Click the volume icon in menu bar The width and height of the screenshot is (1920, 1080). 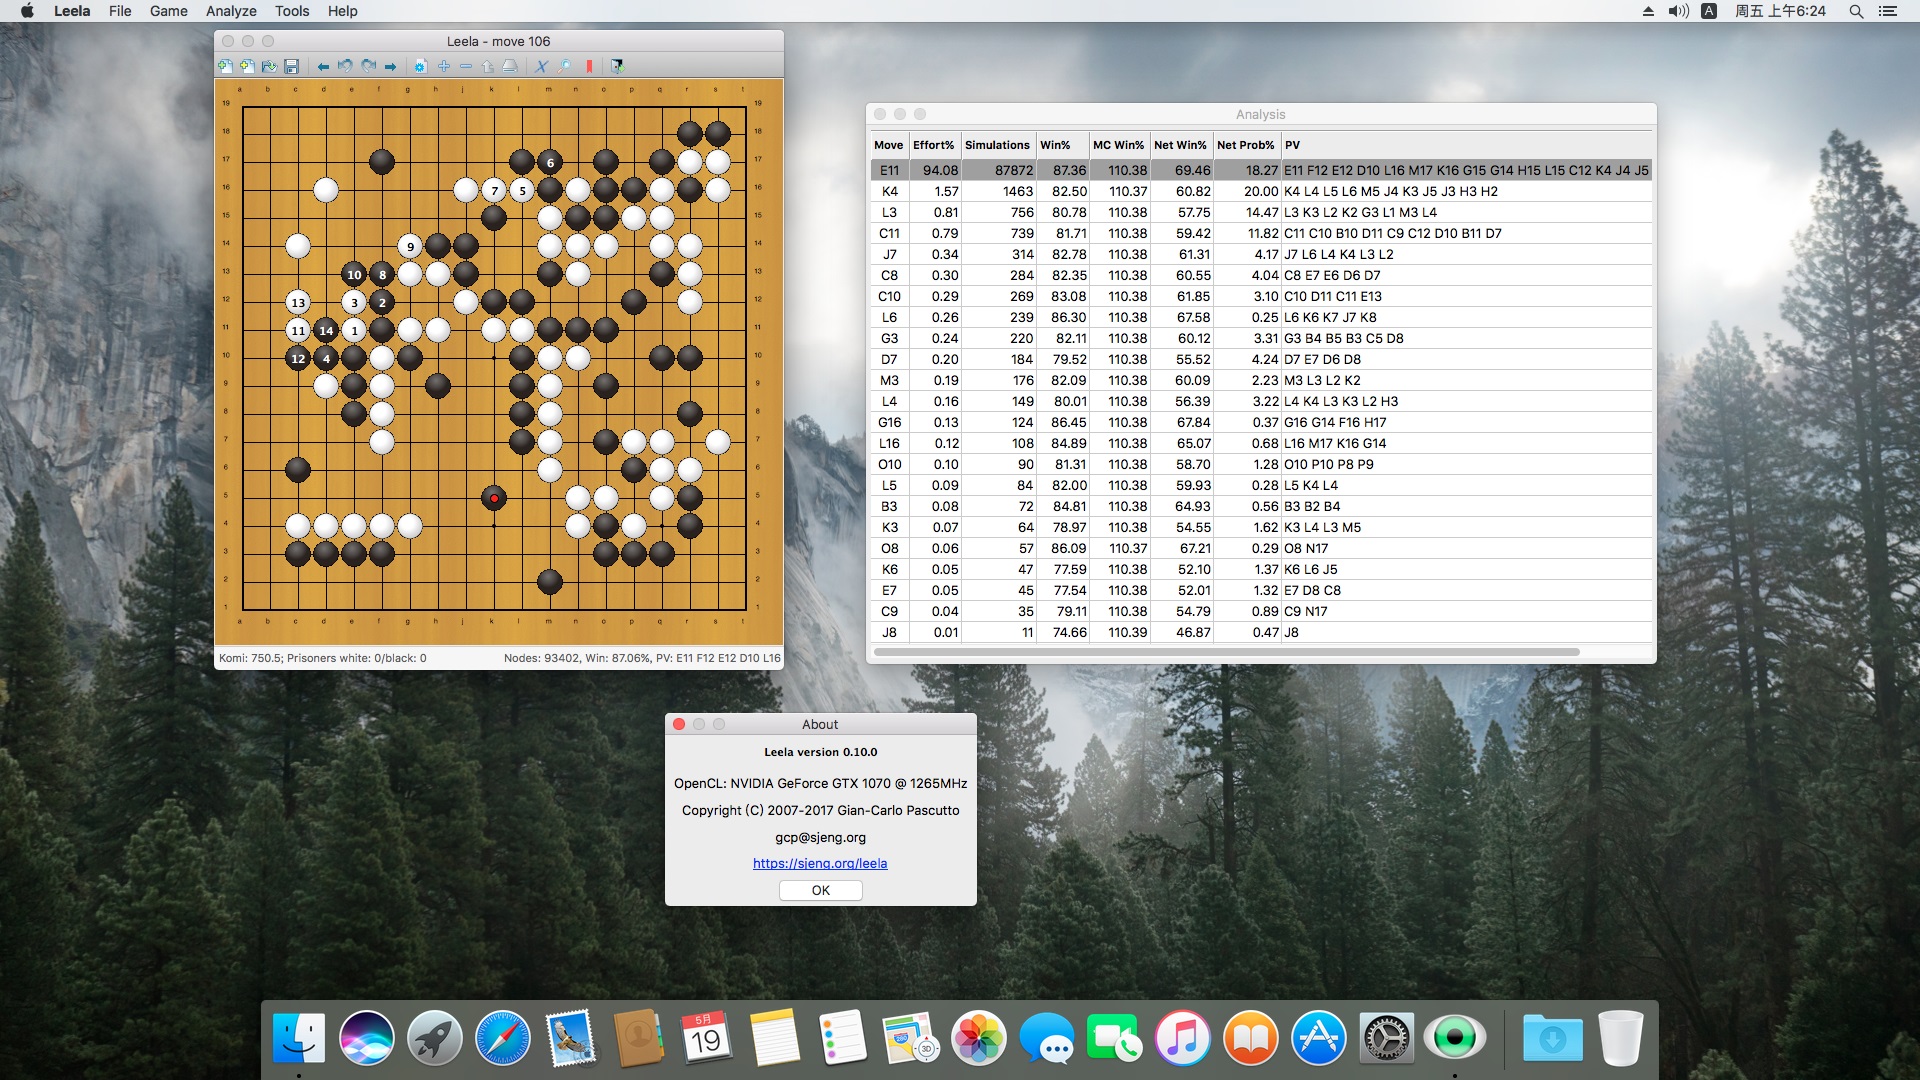1679,11
